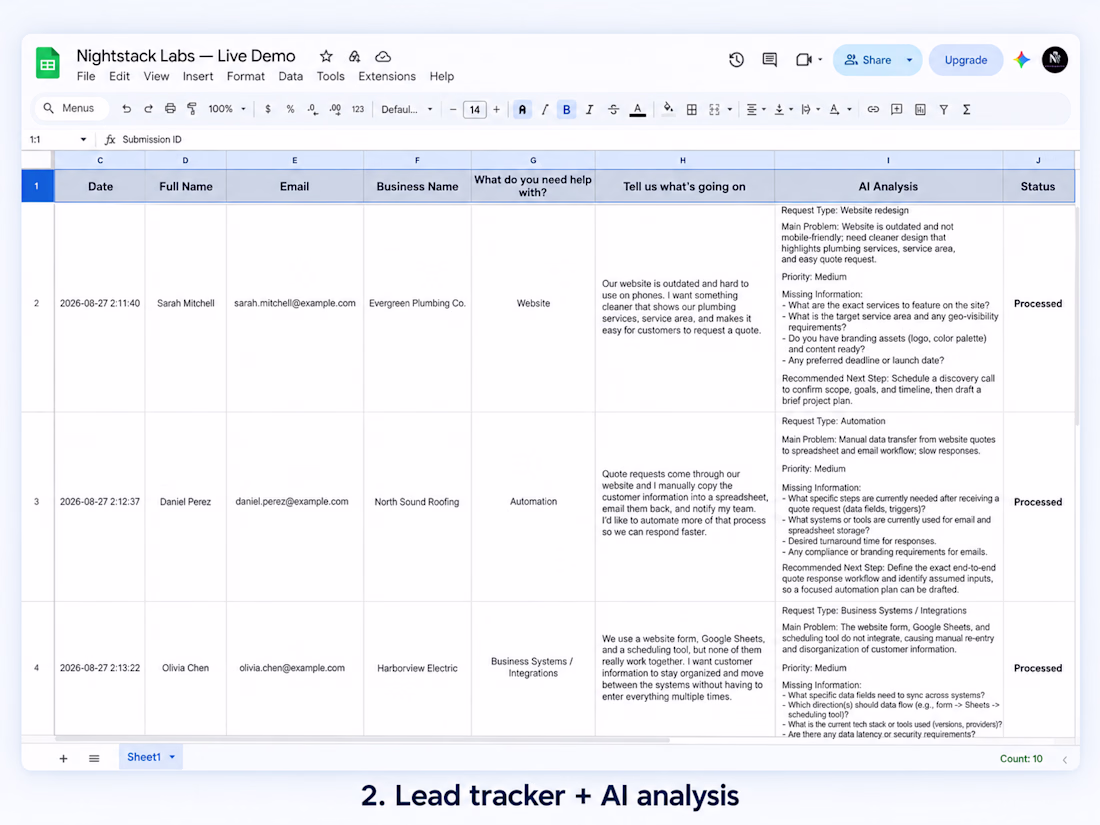Click the Upgrade button
This screenshot has height=825, width=1100.
point(965,60)
